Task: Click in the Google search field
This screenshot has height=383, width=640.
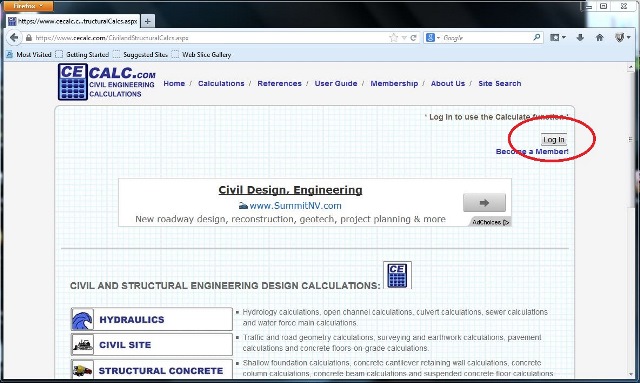Action: pyautogui.click(x=486, y=38)
